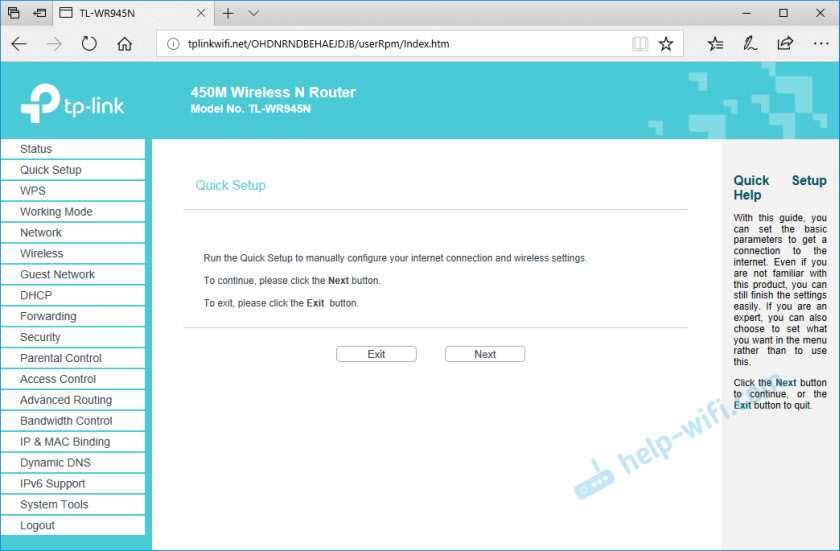Viewport: 840px width, 551px height.
Task: Click the Quick Setup Help heading
Action: click(780, 187)
